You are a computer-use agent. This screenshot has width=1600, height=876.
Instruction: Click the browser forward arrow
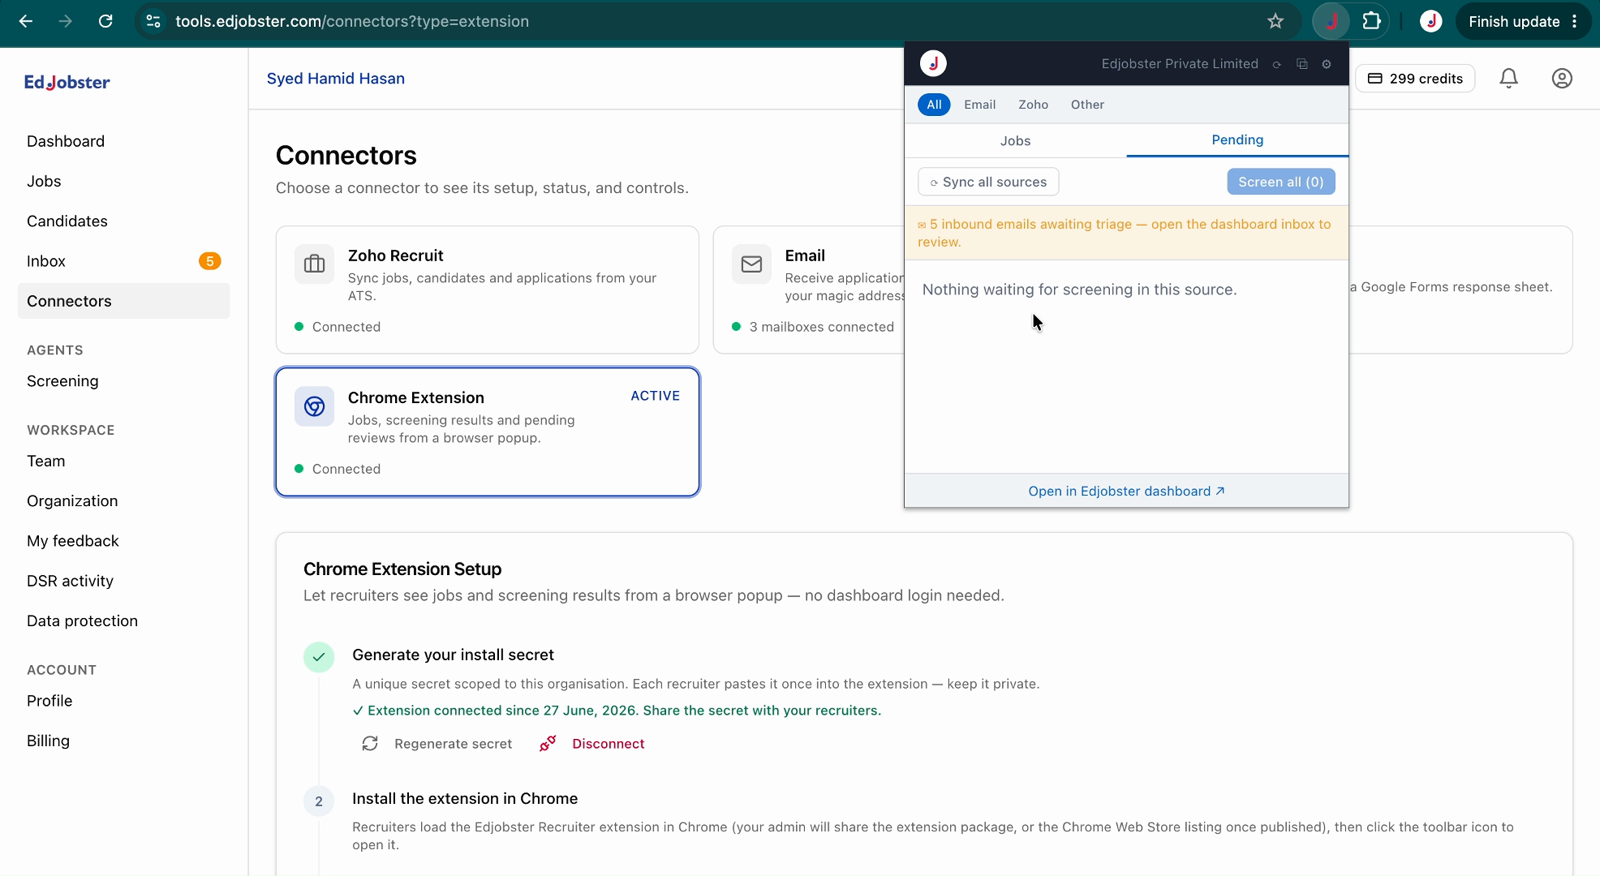tap(65, 21)
